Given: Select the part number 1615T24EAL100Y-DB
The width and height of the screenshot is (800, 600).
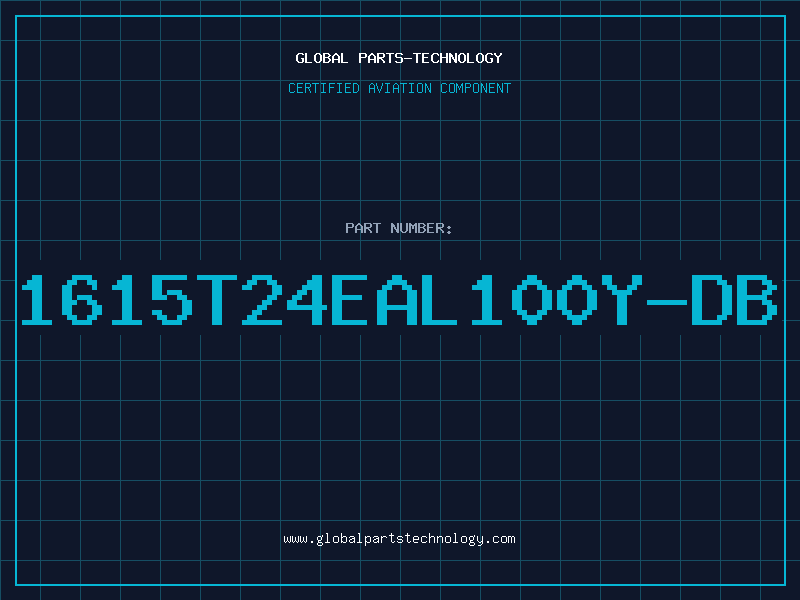Looking at the screenshot, I should point(399,300).
